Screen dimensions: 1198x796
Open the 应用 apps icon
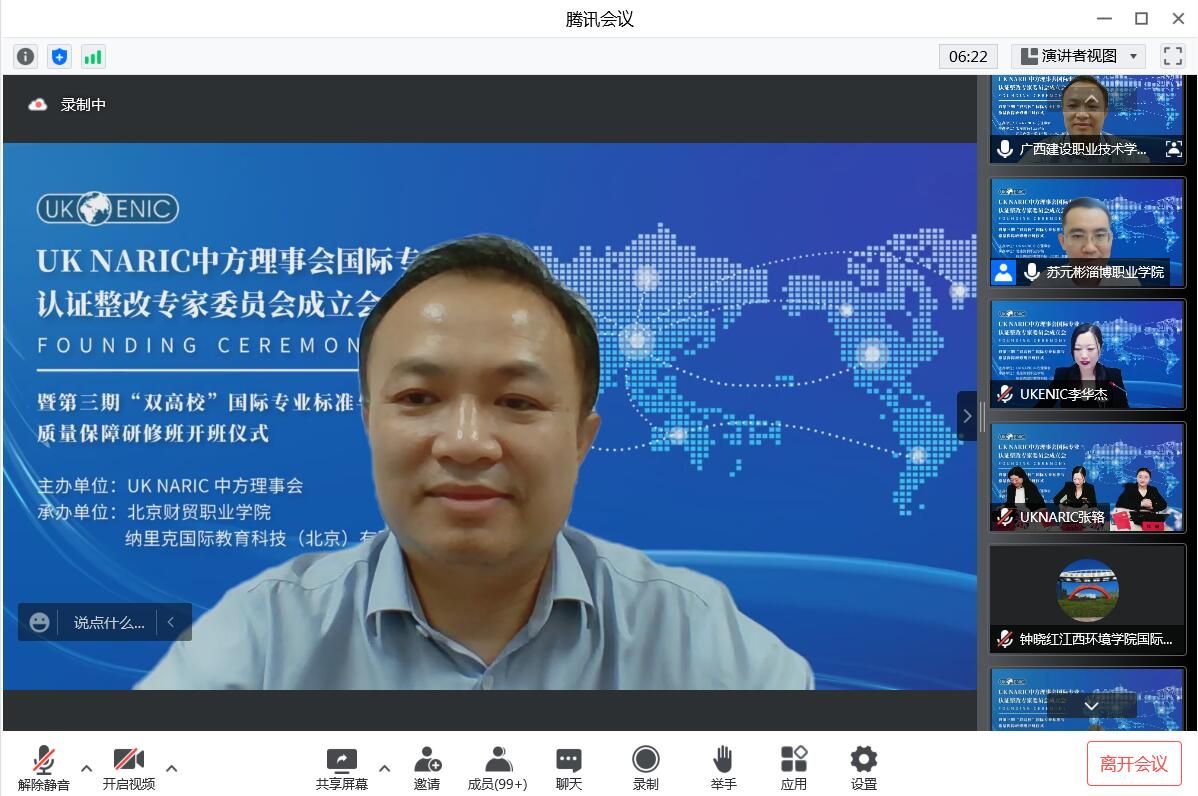794,767
